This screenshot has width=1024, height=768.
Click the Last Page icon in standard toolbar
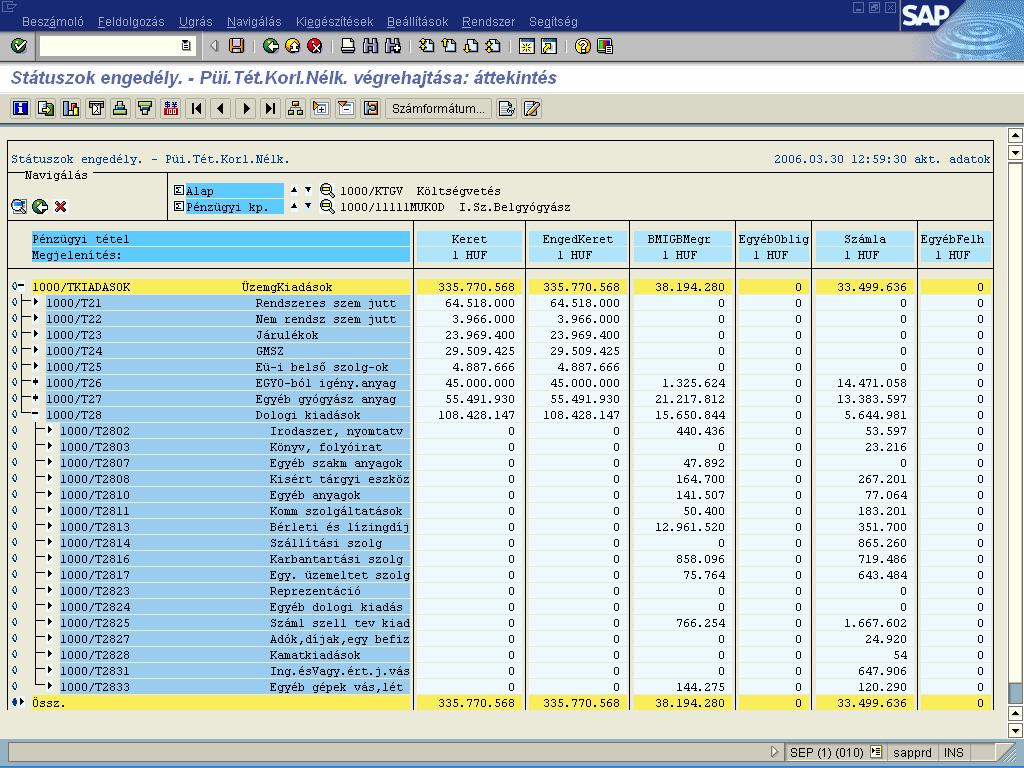tap(493, 46)
